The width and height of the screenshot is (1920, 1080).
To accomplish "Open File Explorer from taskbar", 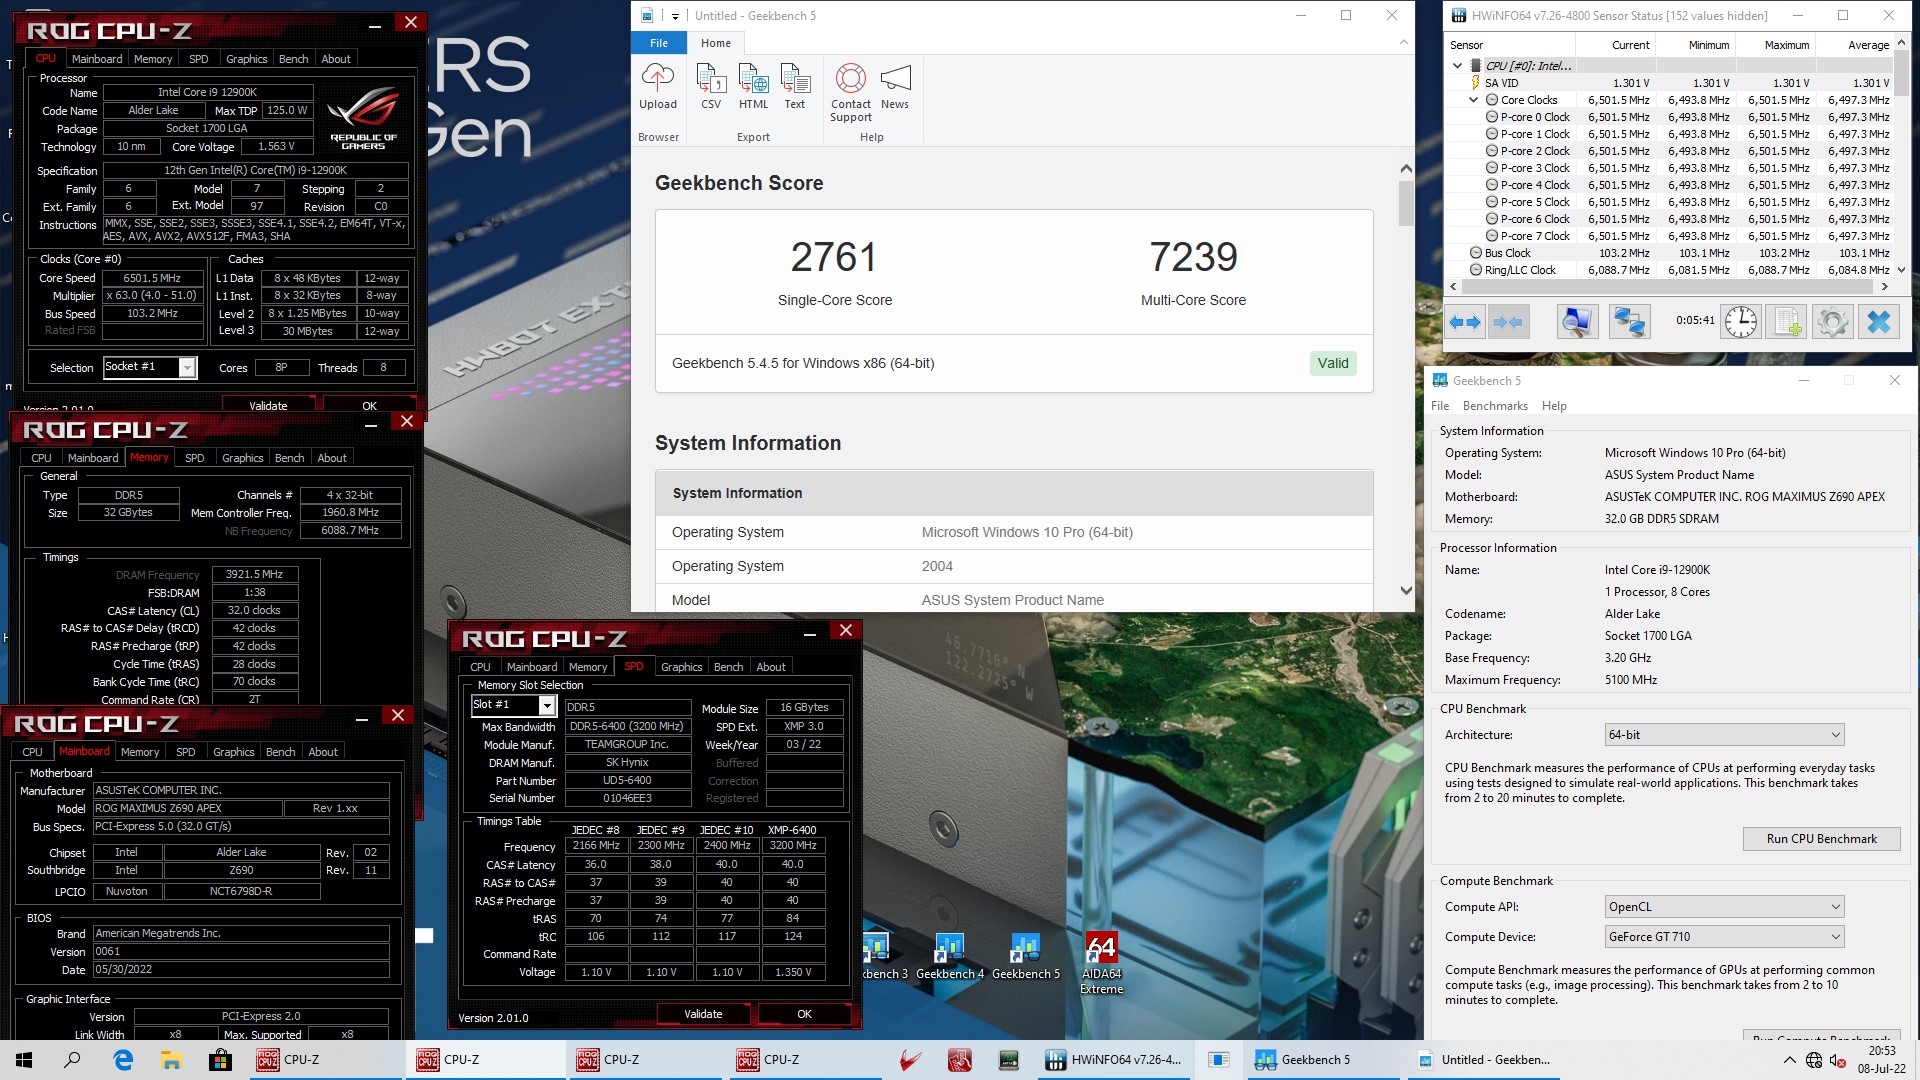I will 171,1060.
